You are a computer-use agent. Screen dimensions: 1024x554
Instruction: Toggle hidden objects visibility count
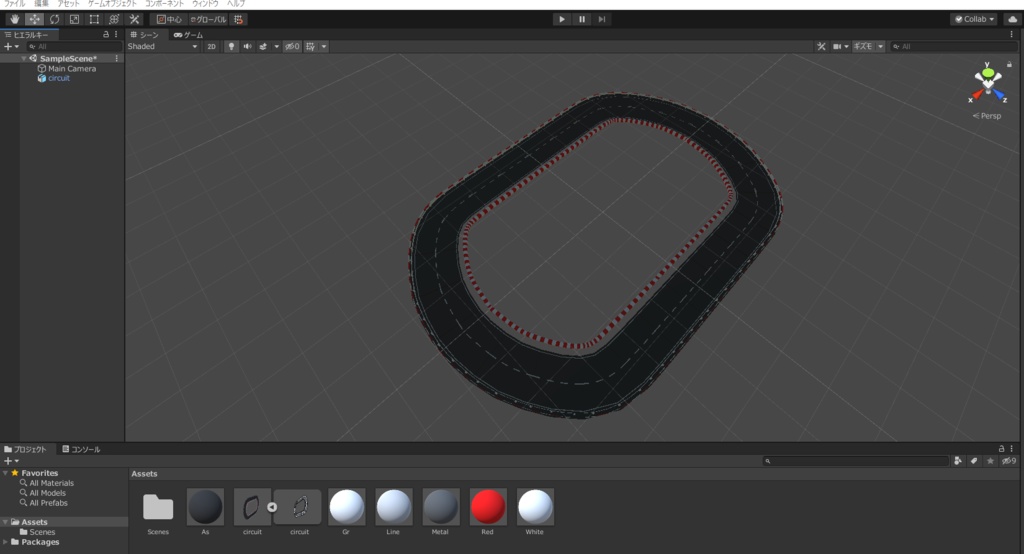tap(292, 46)
